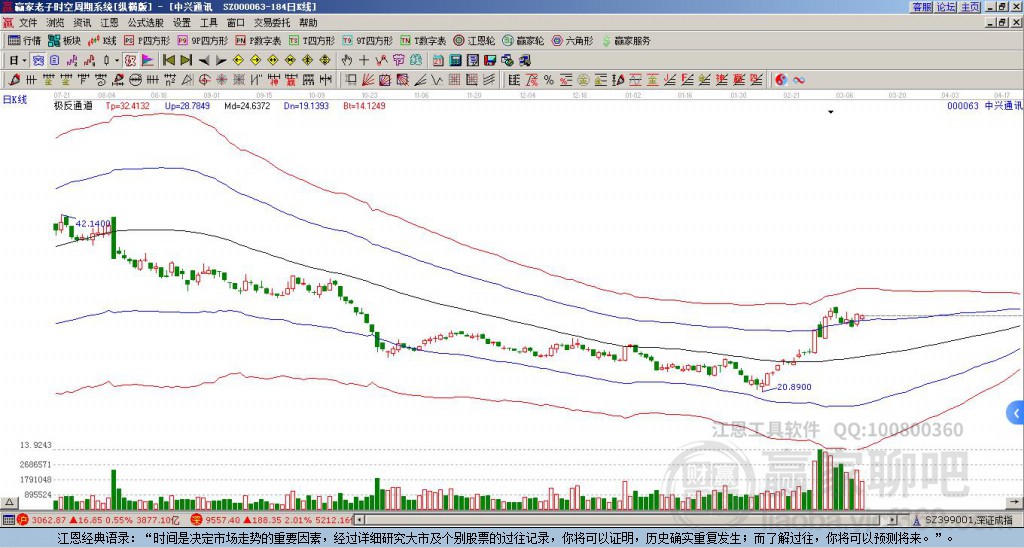Toggle the 权 adjustment button
Screen dimensions: 1024x548
(130, 60)
